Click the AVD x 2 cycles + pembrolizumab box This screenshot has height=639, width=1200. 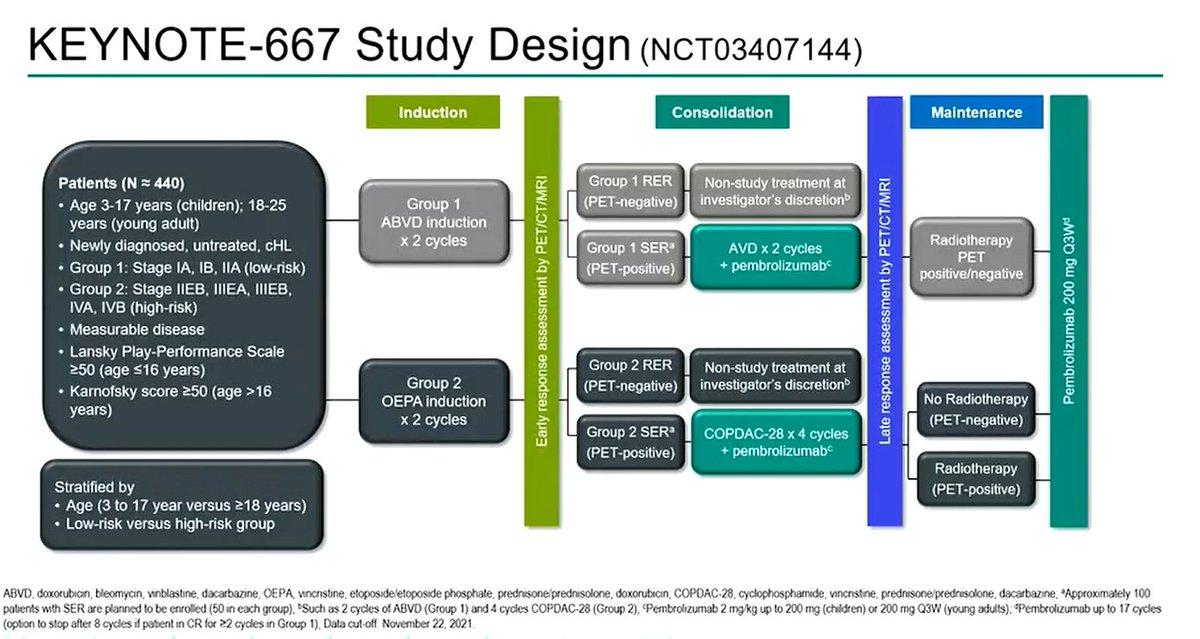coord(775,257)
